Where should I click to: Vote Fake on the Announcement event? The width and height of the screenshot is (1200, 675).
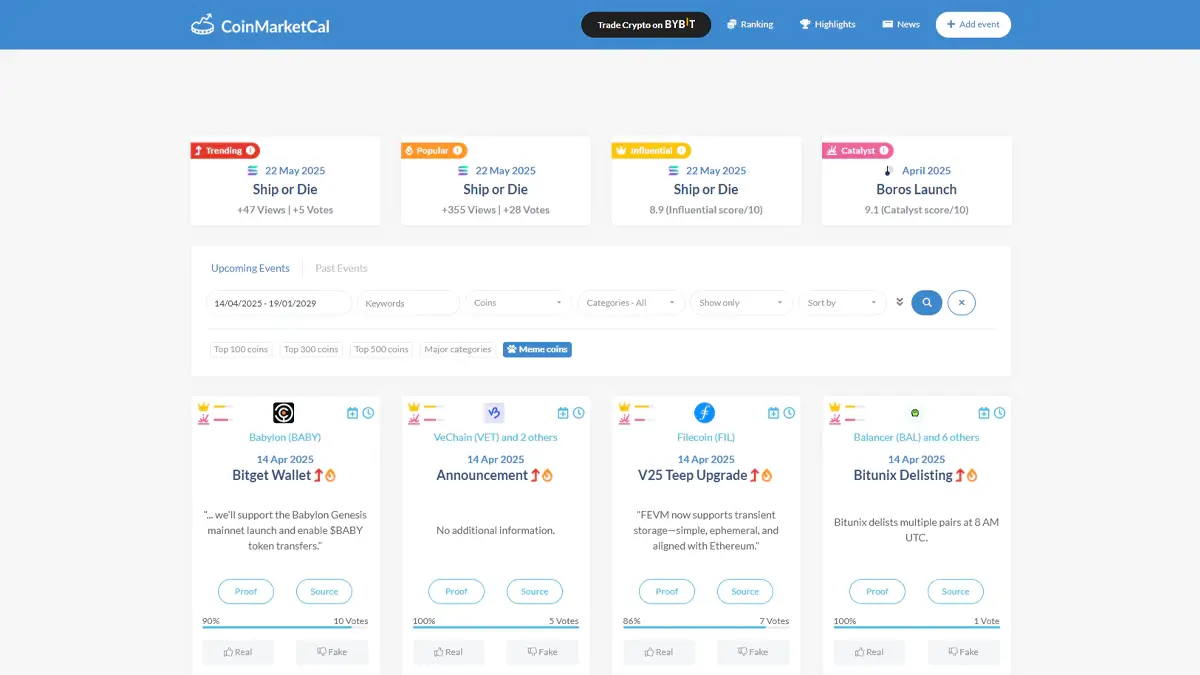[542, 652]
